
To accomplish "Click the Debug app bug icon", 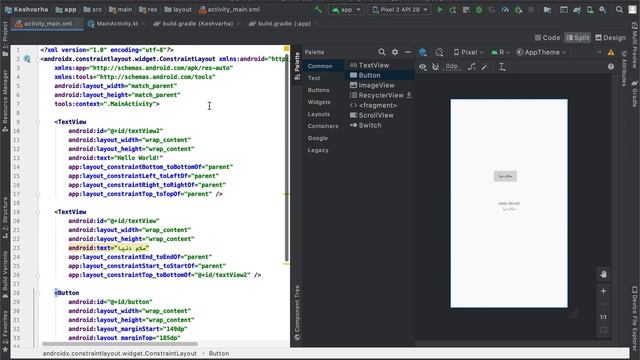I will (x=479, y=9).
